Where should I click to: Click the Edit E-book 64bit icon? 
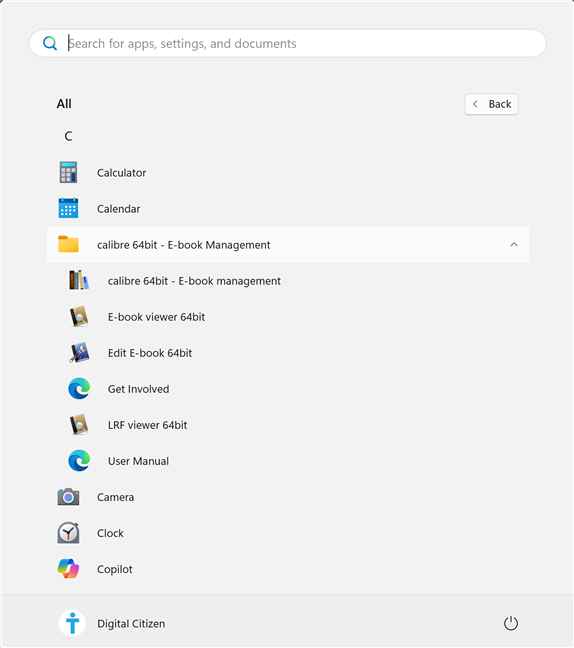click(x=79, y=353)
